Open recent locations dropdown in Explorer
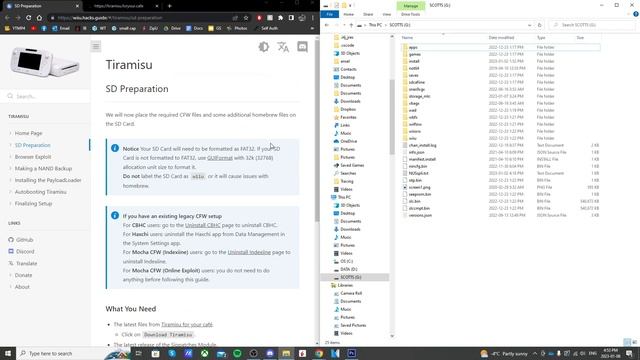 344,25
